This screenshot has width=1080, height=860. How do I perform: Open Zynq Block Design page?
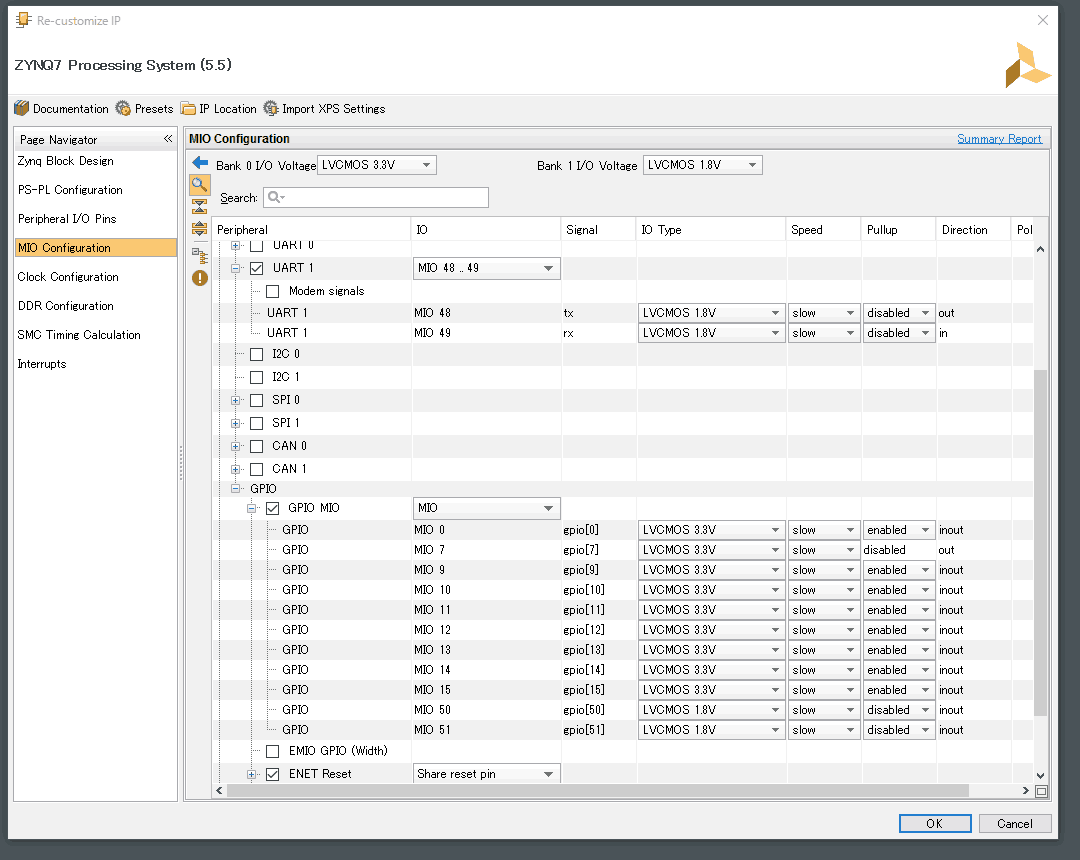(65, 161)
